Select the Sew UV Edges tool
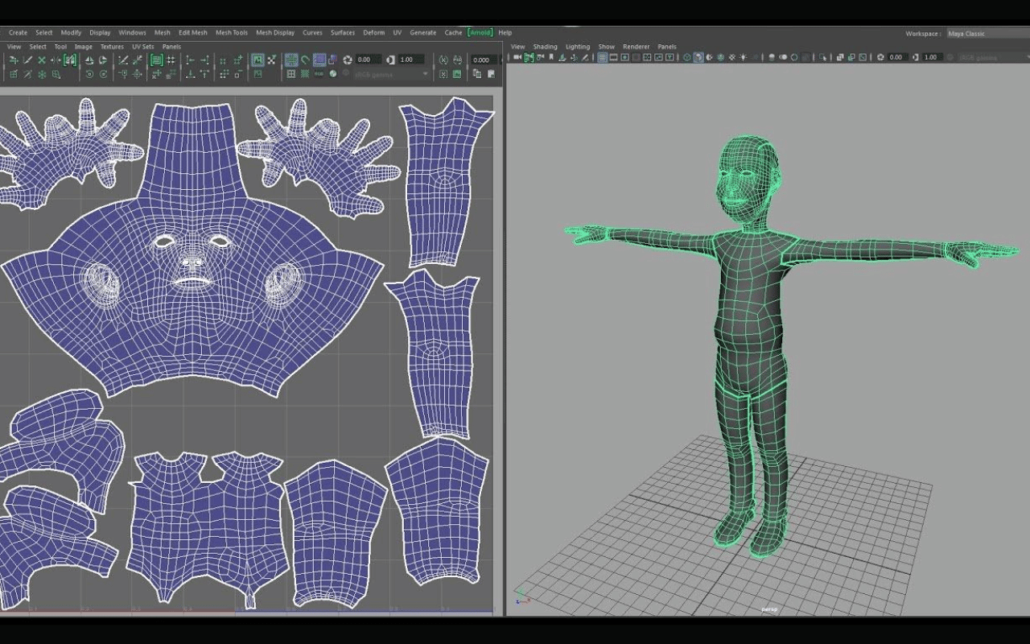The height and width of the screenshot is (644, 1030). pyautogui.click(x=137, y=58)
